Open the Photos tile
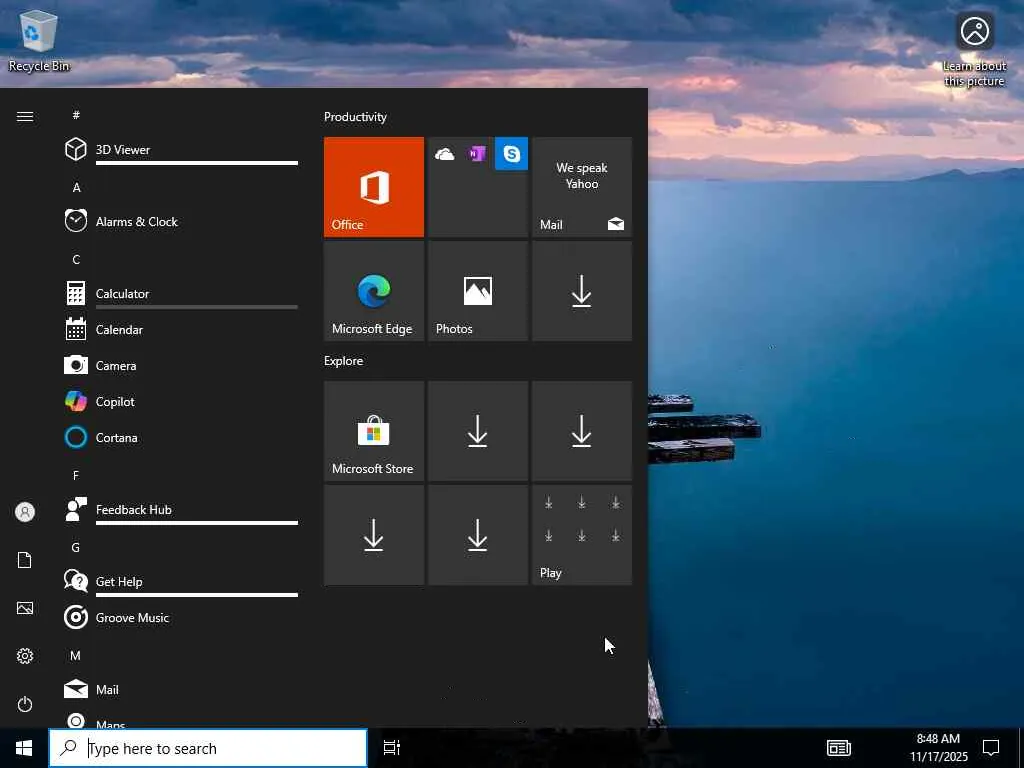Image resolution: width=1024 pixels, height=768 pixels. click(478, 291)
